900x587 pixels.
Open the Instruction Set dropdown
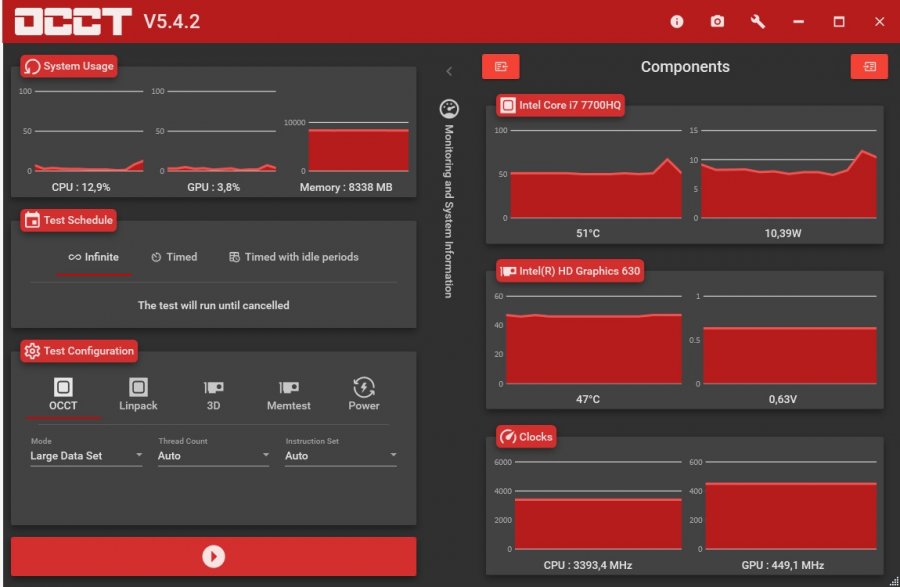(x=341, y=456)
